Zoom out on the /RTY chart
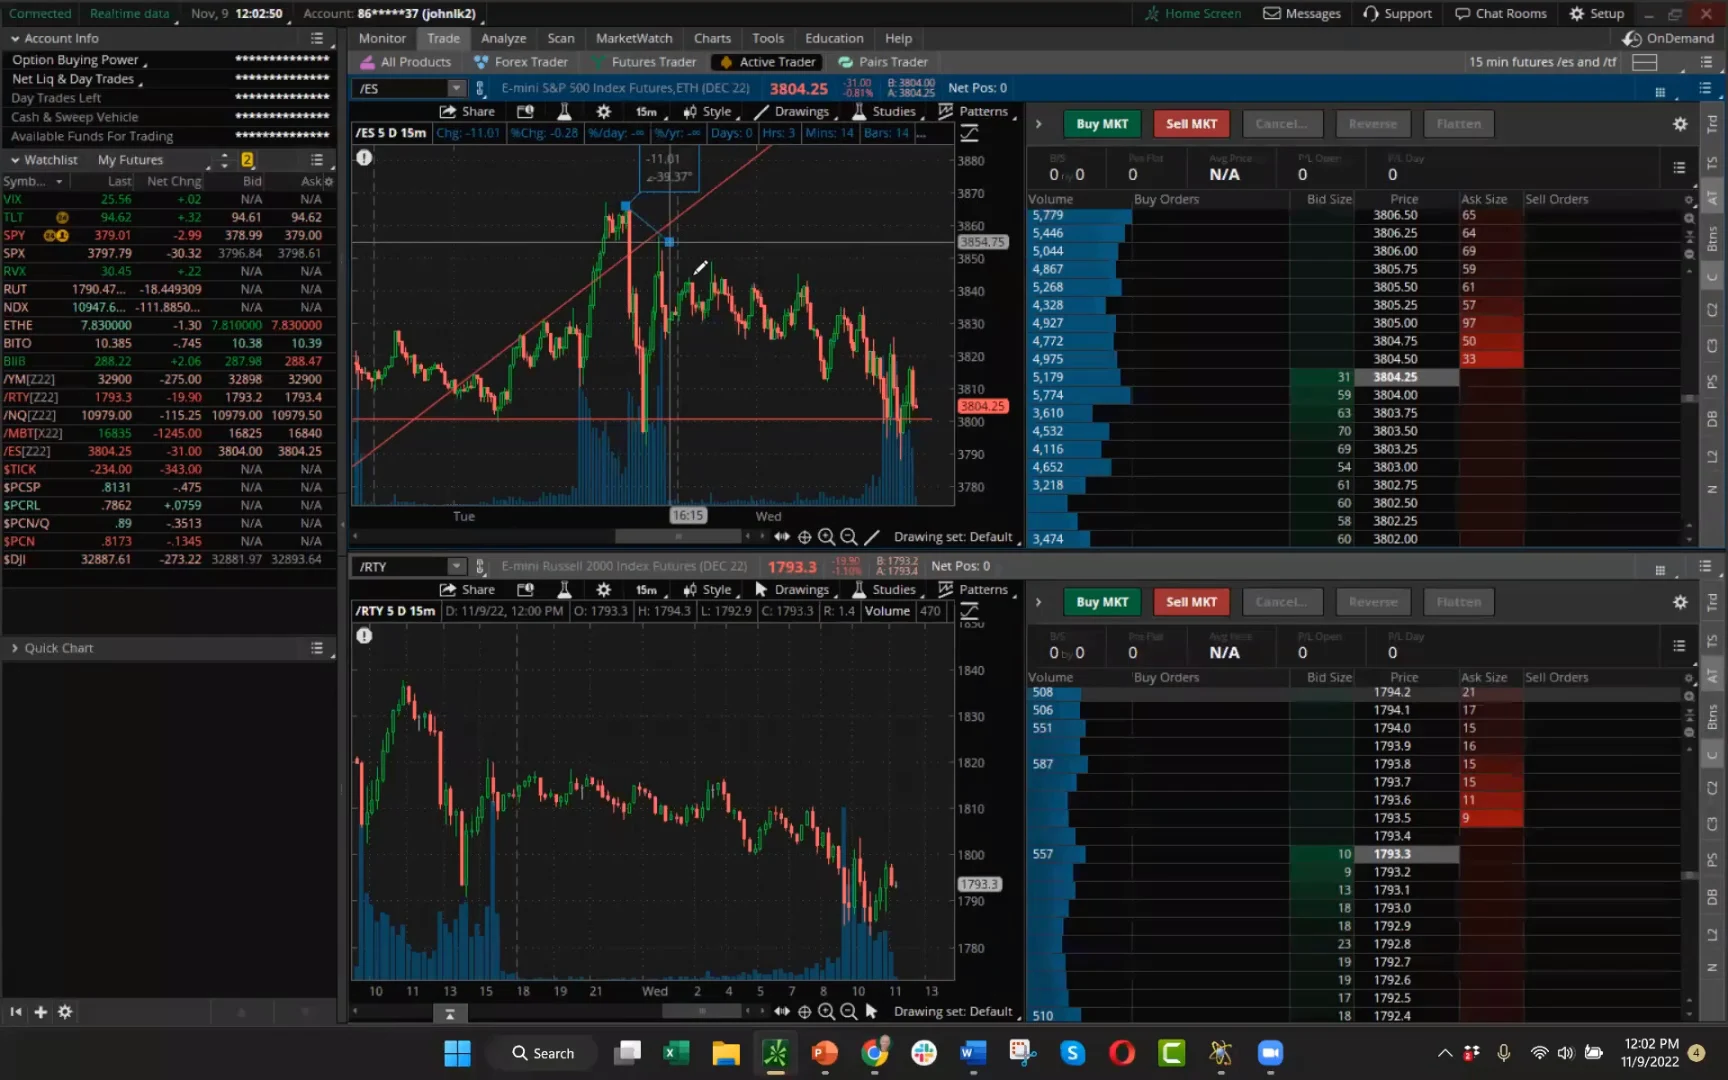 848,1011
